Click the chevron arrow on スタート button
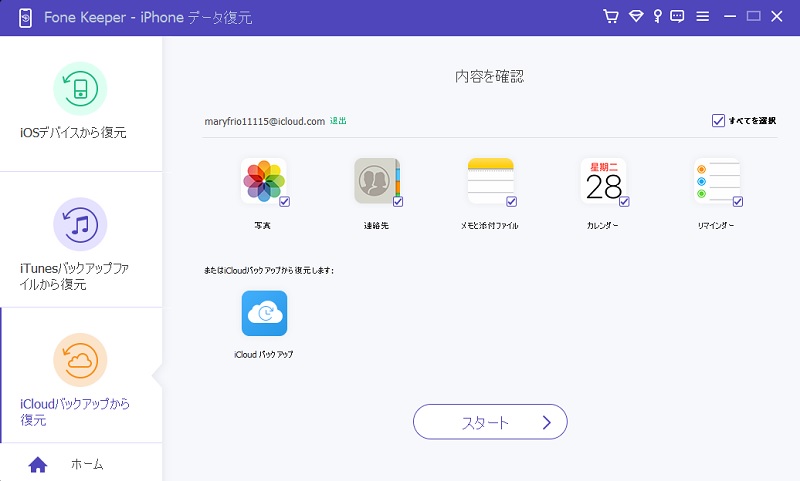The width and height of the screenshot is (800, 481). (x=546, y=422)
